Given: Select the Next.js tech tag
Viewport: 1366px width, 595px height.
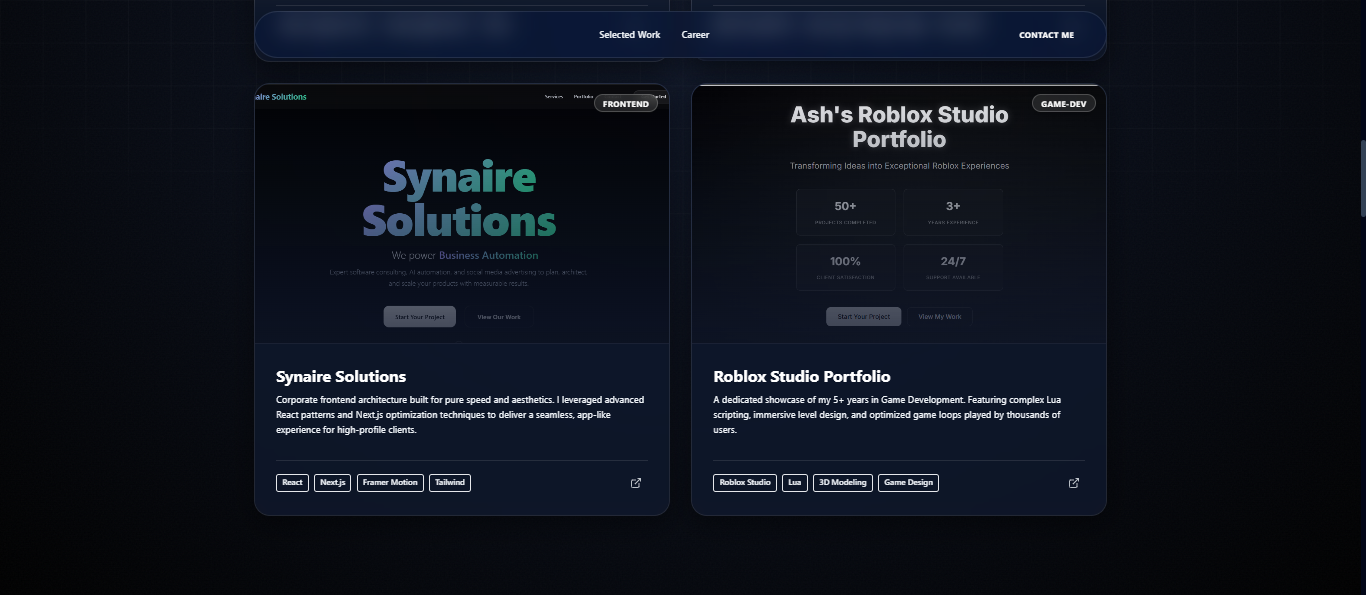Looking at the screenshot, I should click(332, 483).
